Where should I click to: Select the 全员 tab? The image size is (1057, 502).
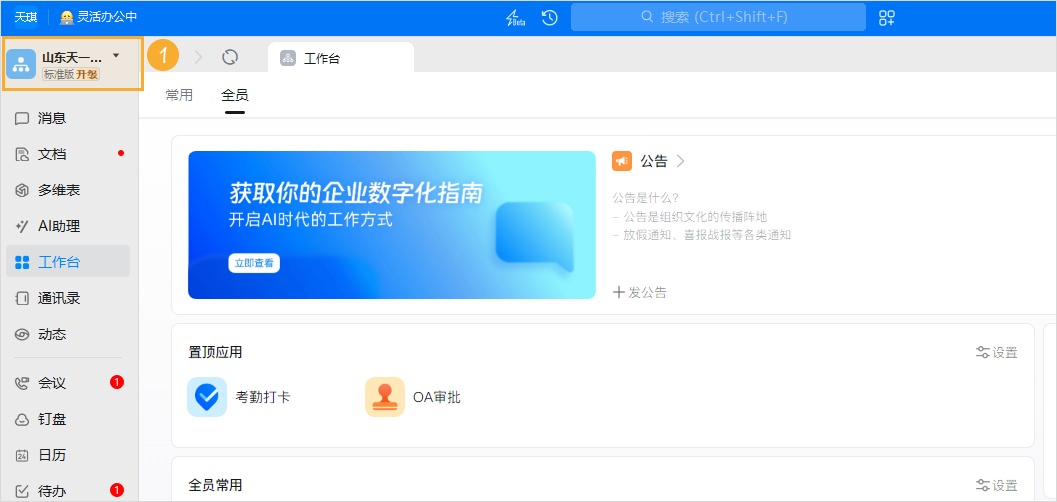coord(235,95)
